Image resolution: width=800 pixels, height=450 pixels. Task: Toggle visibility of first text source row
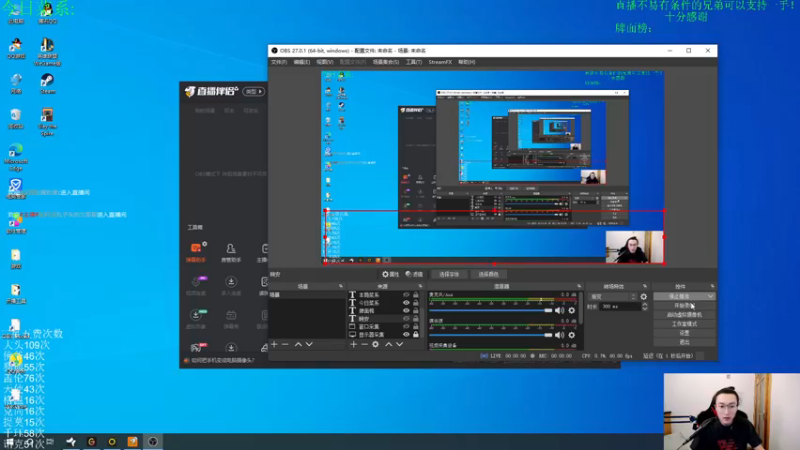pyautogui.click(x=406, y=295)
